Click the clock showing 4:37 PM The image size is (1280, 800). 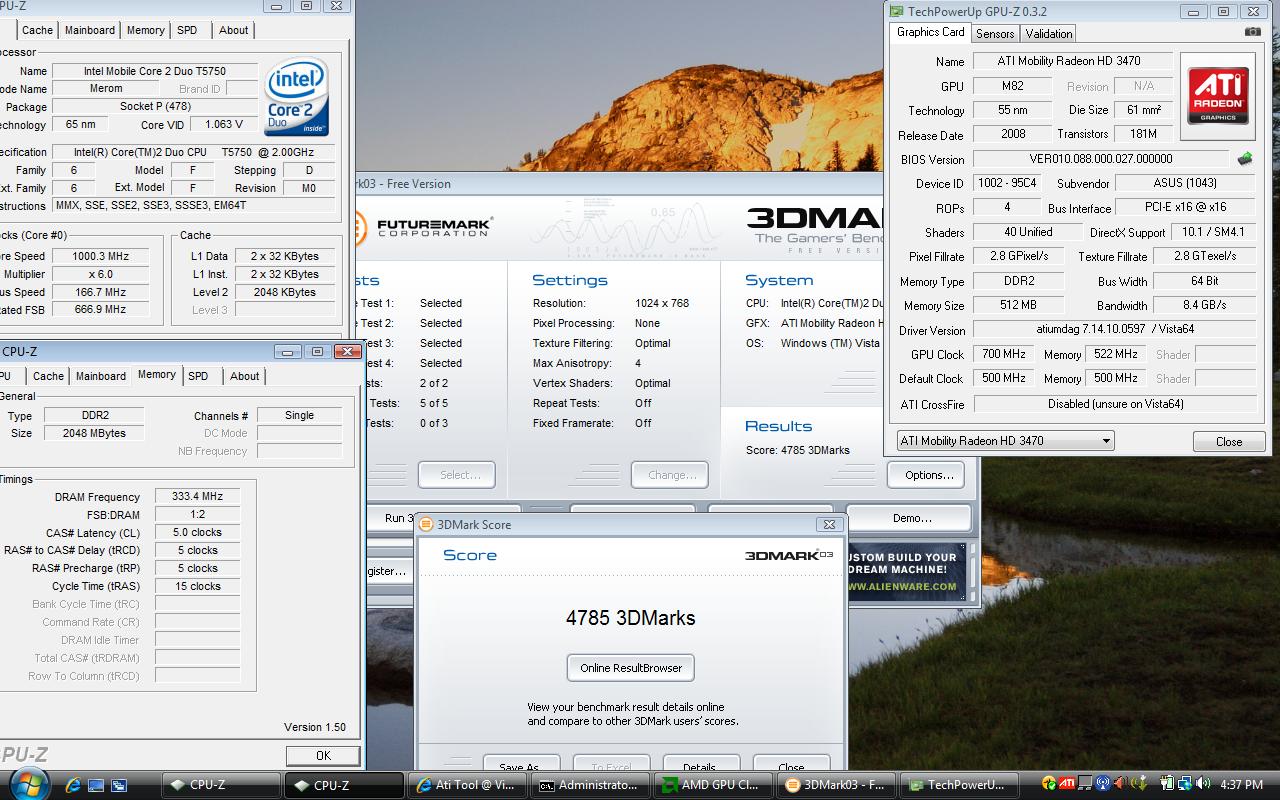pyautogui.click(x=1242, y=785)
